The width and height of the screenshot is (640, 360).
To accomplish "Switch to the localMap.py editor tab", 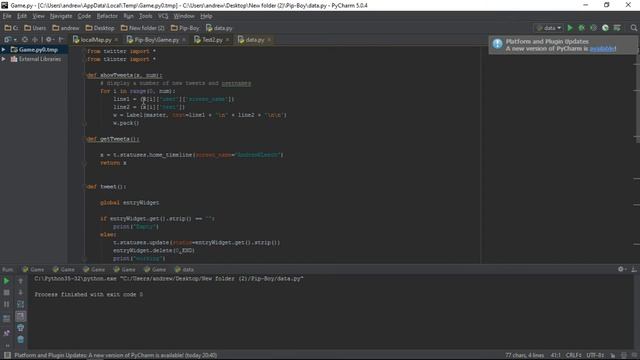I will pyautogui.click(x=96, y=40).
